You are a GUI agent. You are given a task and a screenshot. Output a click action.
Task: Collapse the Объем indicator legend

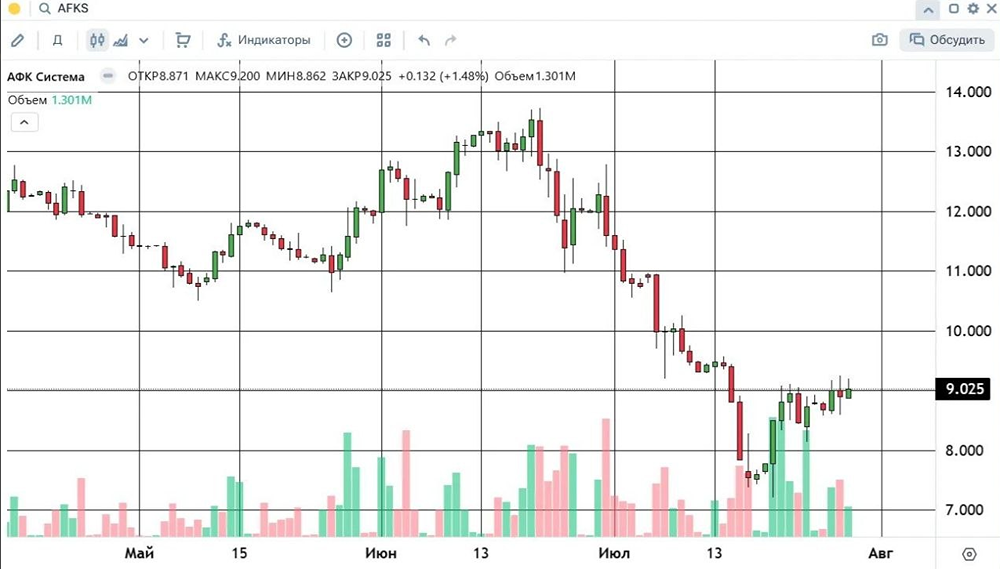click(x=24, y=122)
